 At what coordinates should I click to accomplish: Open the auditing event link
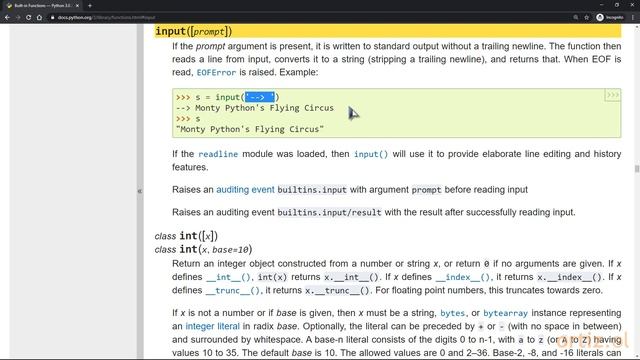click(x=245, y=190)
